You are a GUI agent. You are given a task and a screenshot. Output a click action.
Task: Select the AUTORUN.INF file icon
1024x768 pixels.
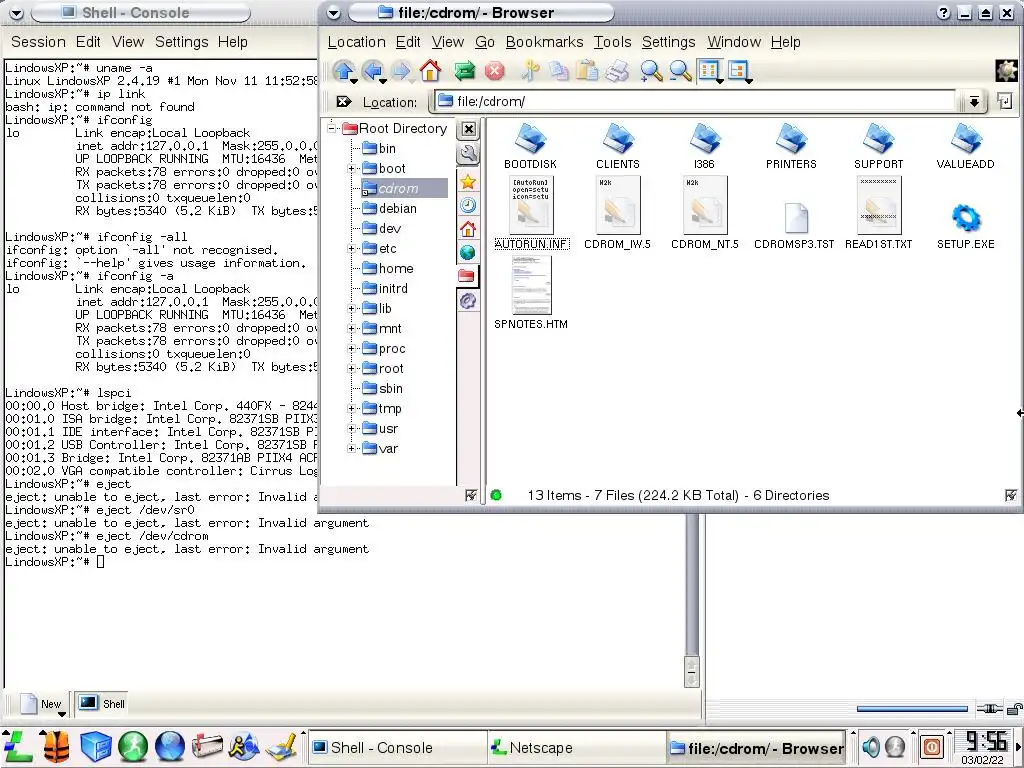click(531, 205)
